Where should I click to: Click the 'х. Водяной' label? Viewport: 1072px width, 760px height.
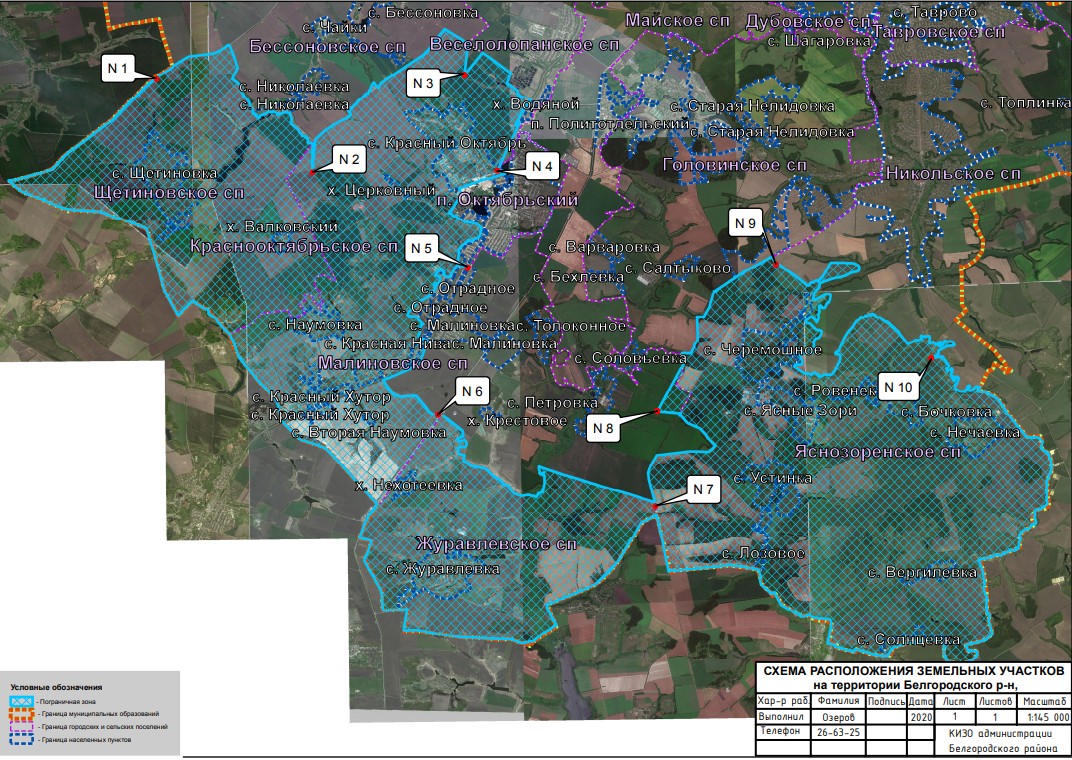(537, 104)
